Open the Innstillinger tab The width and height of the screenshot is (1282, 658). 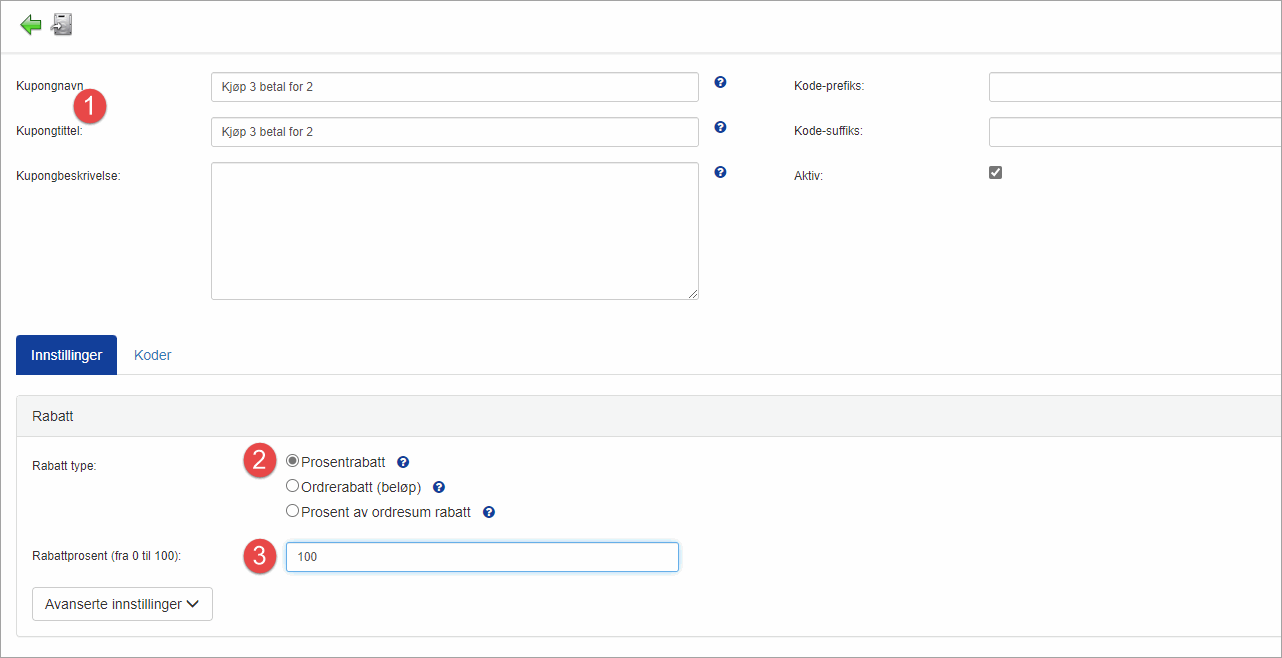pos(67,355)
